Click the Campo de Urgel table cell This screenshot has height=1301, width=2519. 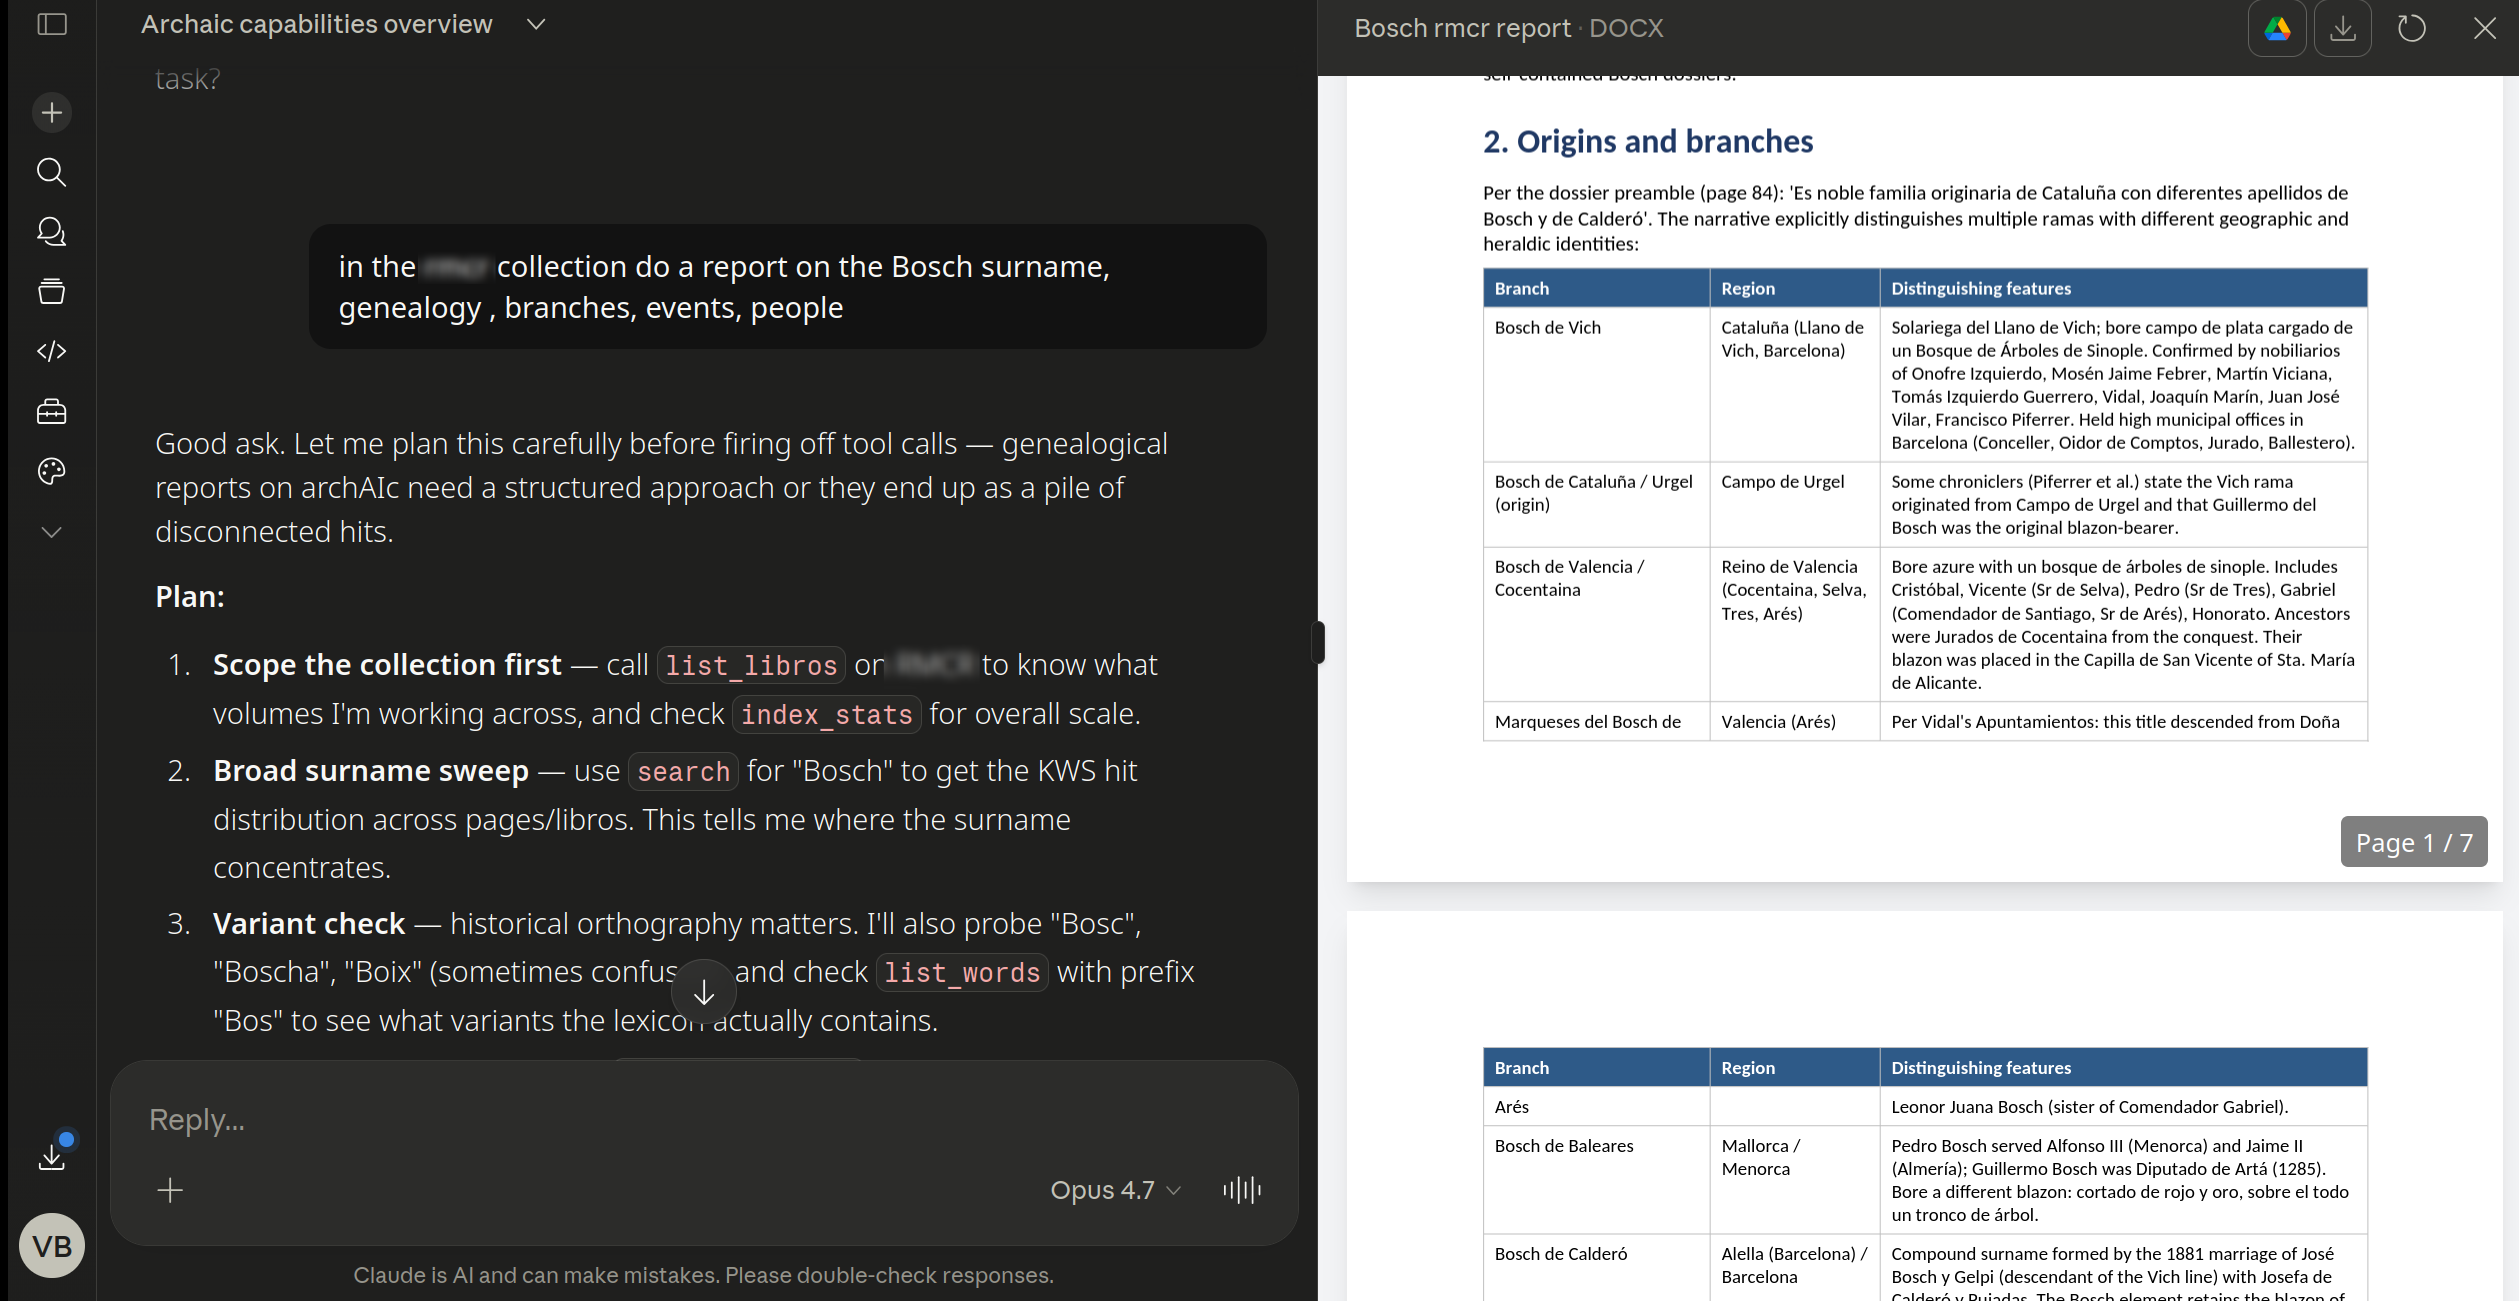[x=1795, y=504]
